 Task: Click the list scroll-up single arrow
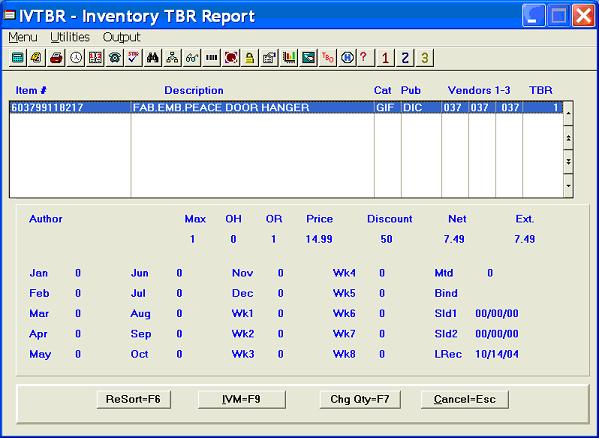pyautogui.click(x=568, y=113)
